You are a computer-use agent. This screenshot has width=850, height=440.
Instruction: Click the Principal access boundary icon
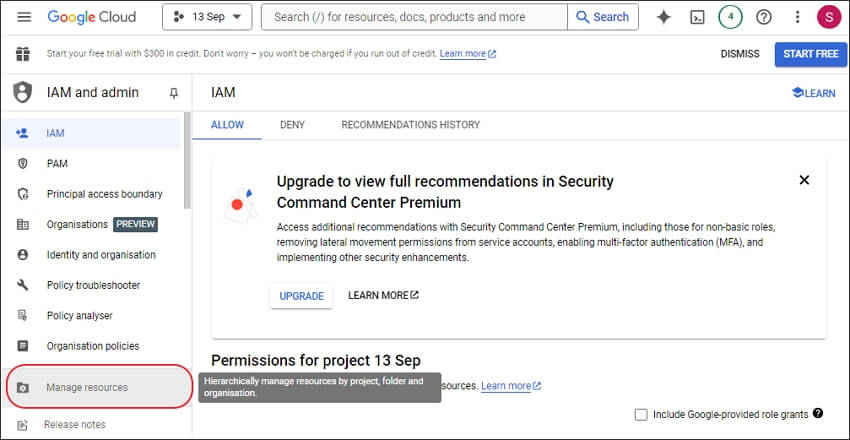(x=22, y=194)
